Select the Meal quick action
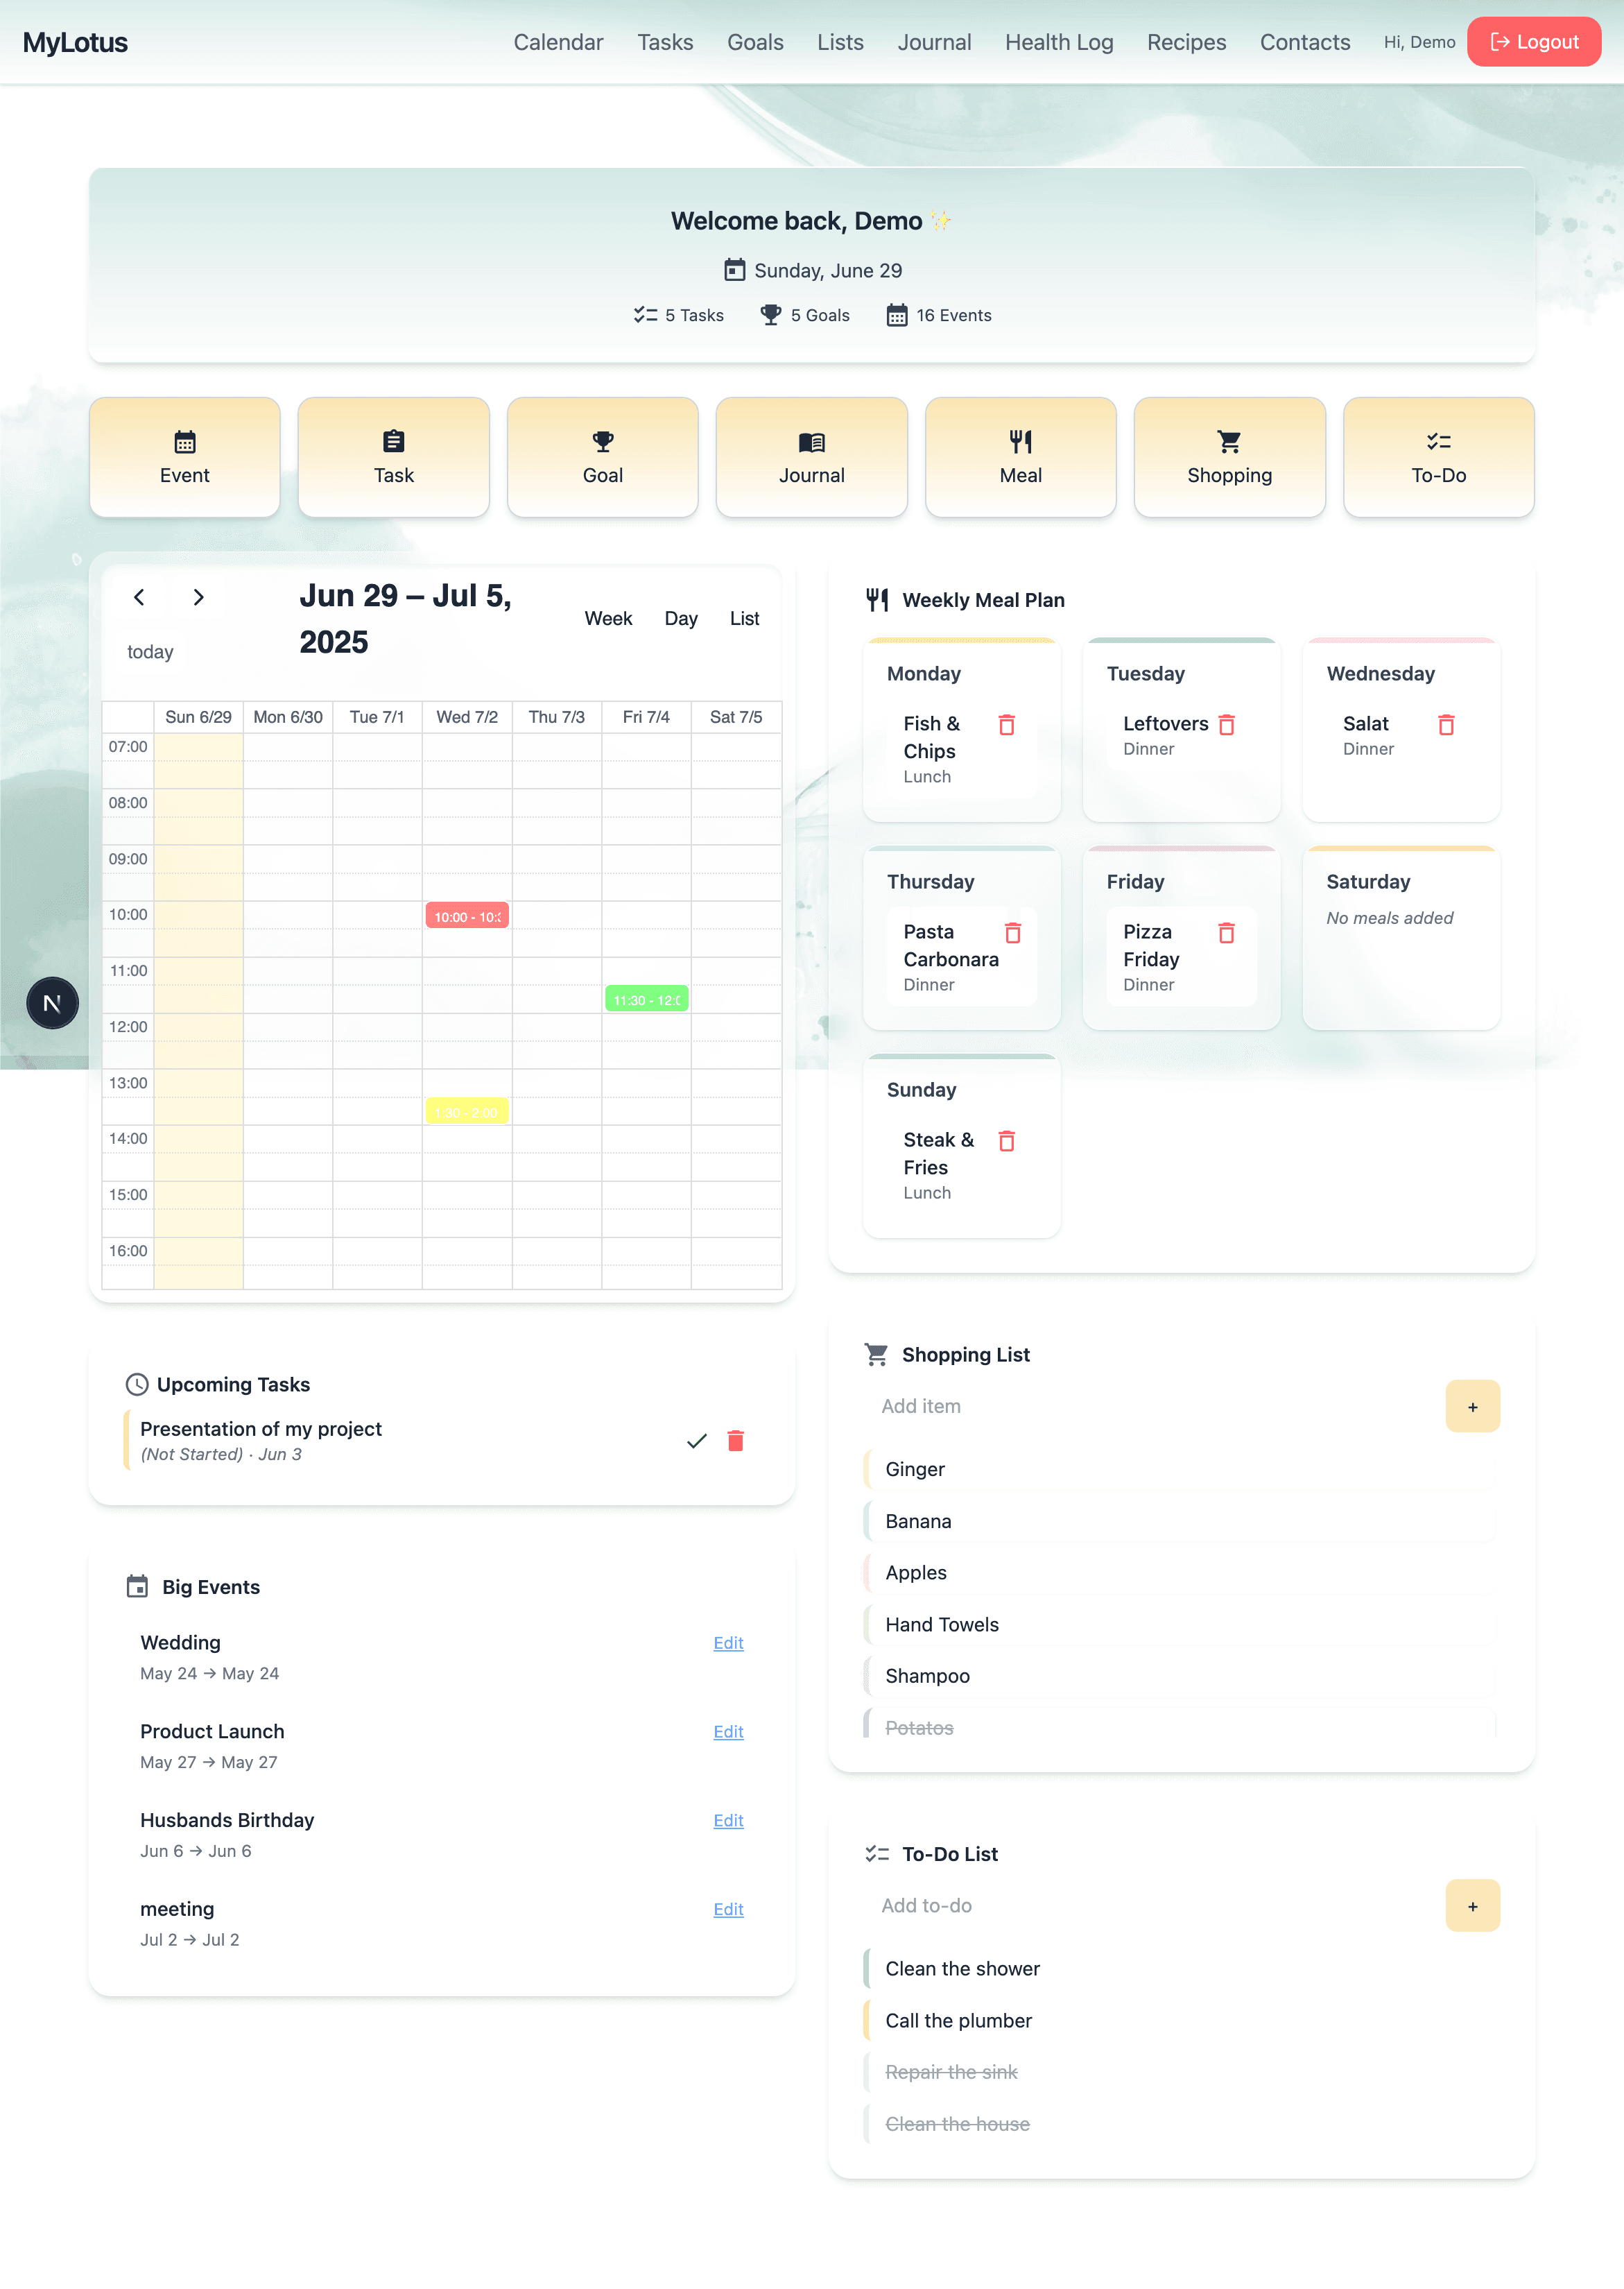Screen dimensions: 1624x2289 [1020, 457]
